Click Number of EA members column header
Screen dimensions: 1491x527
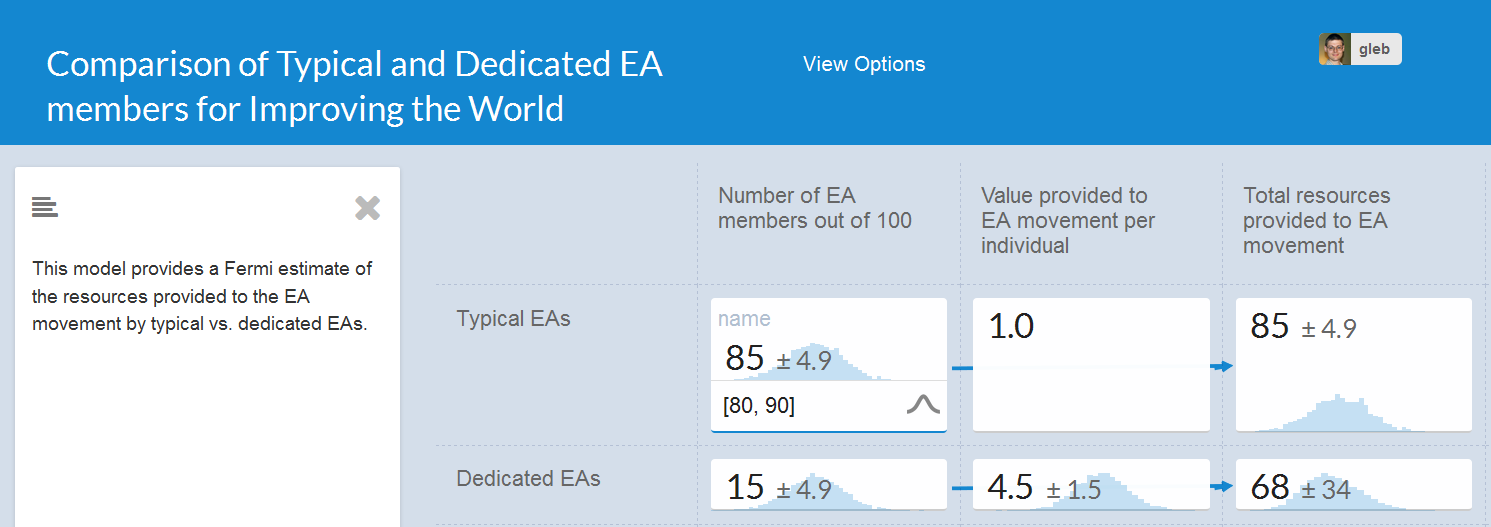tap(815, 208)
